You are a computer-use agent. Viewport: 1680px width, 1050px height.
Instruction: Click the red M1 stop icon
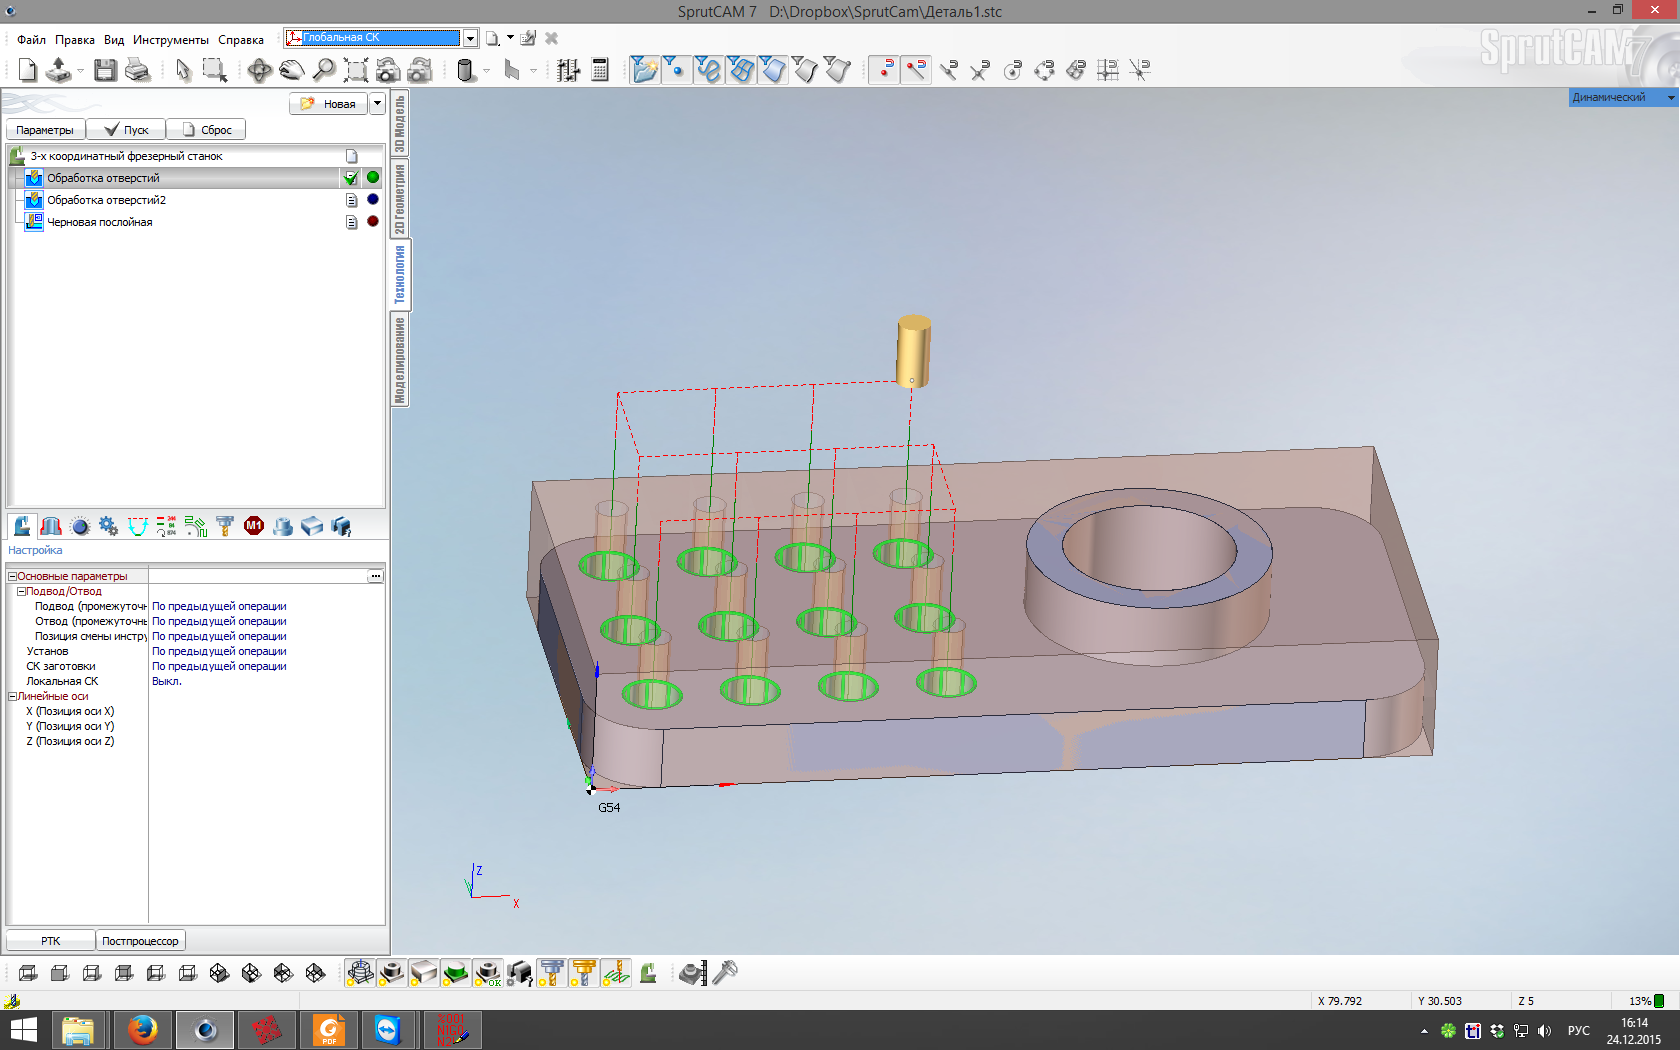254,526
